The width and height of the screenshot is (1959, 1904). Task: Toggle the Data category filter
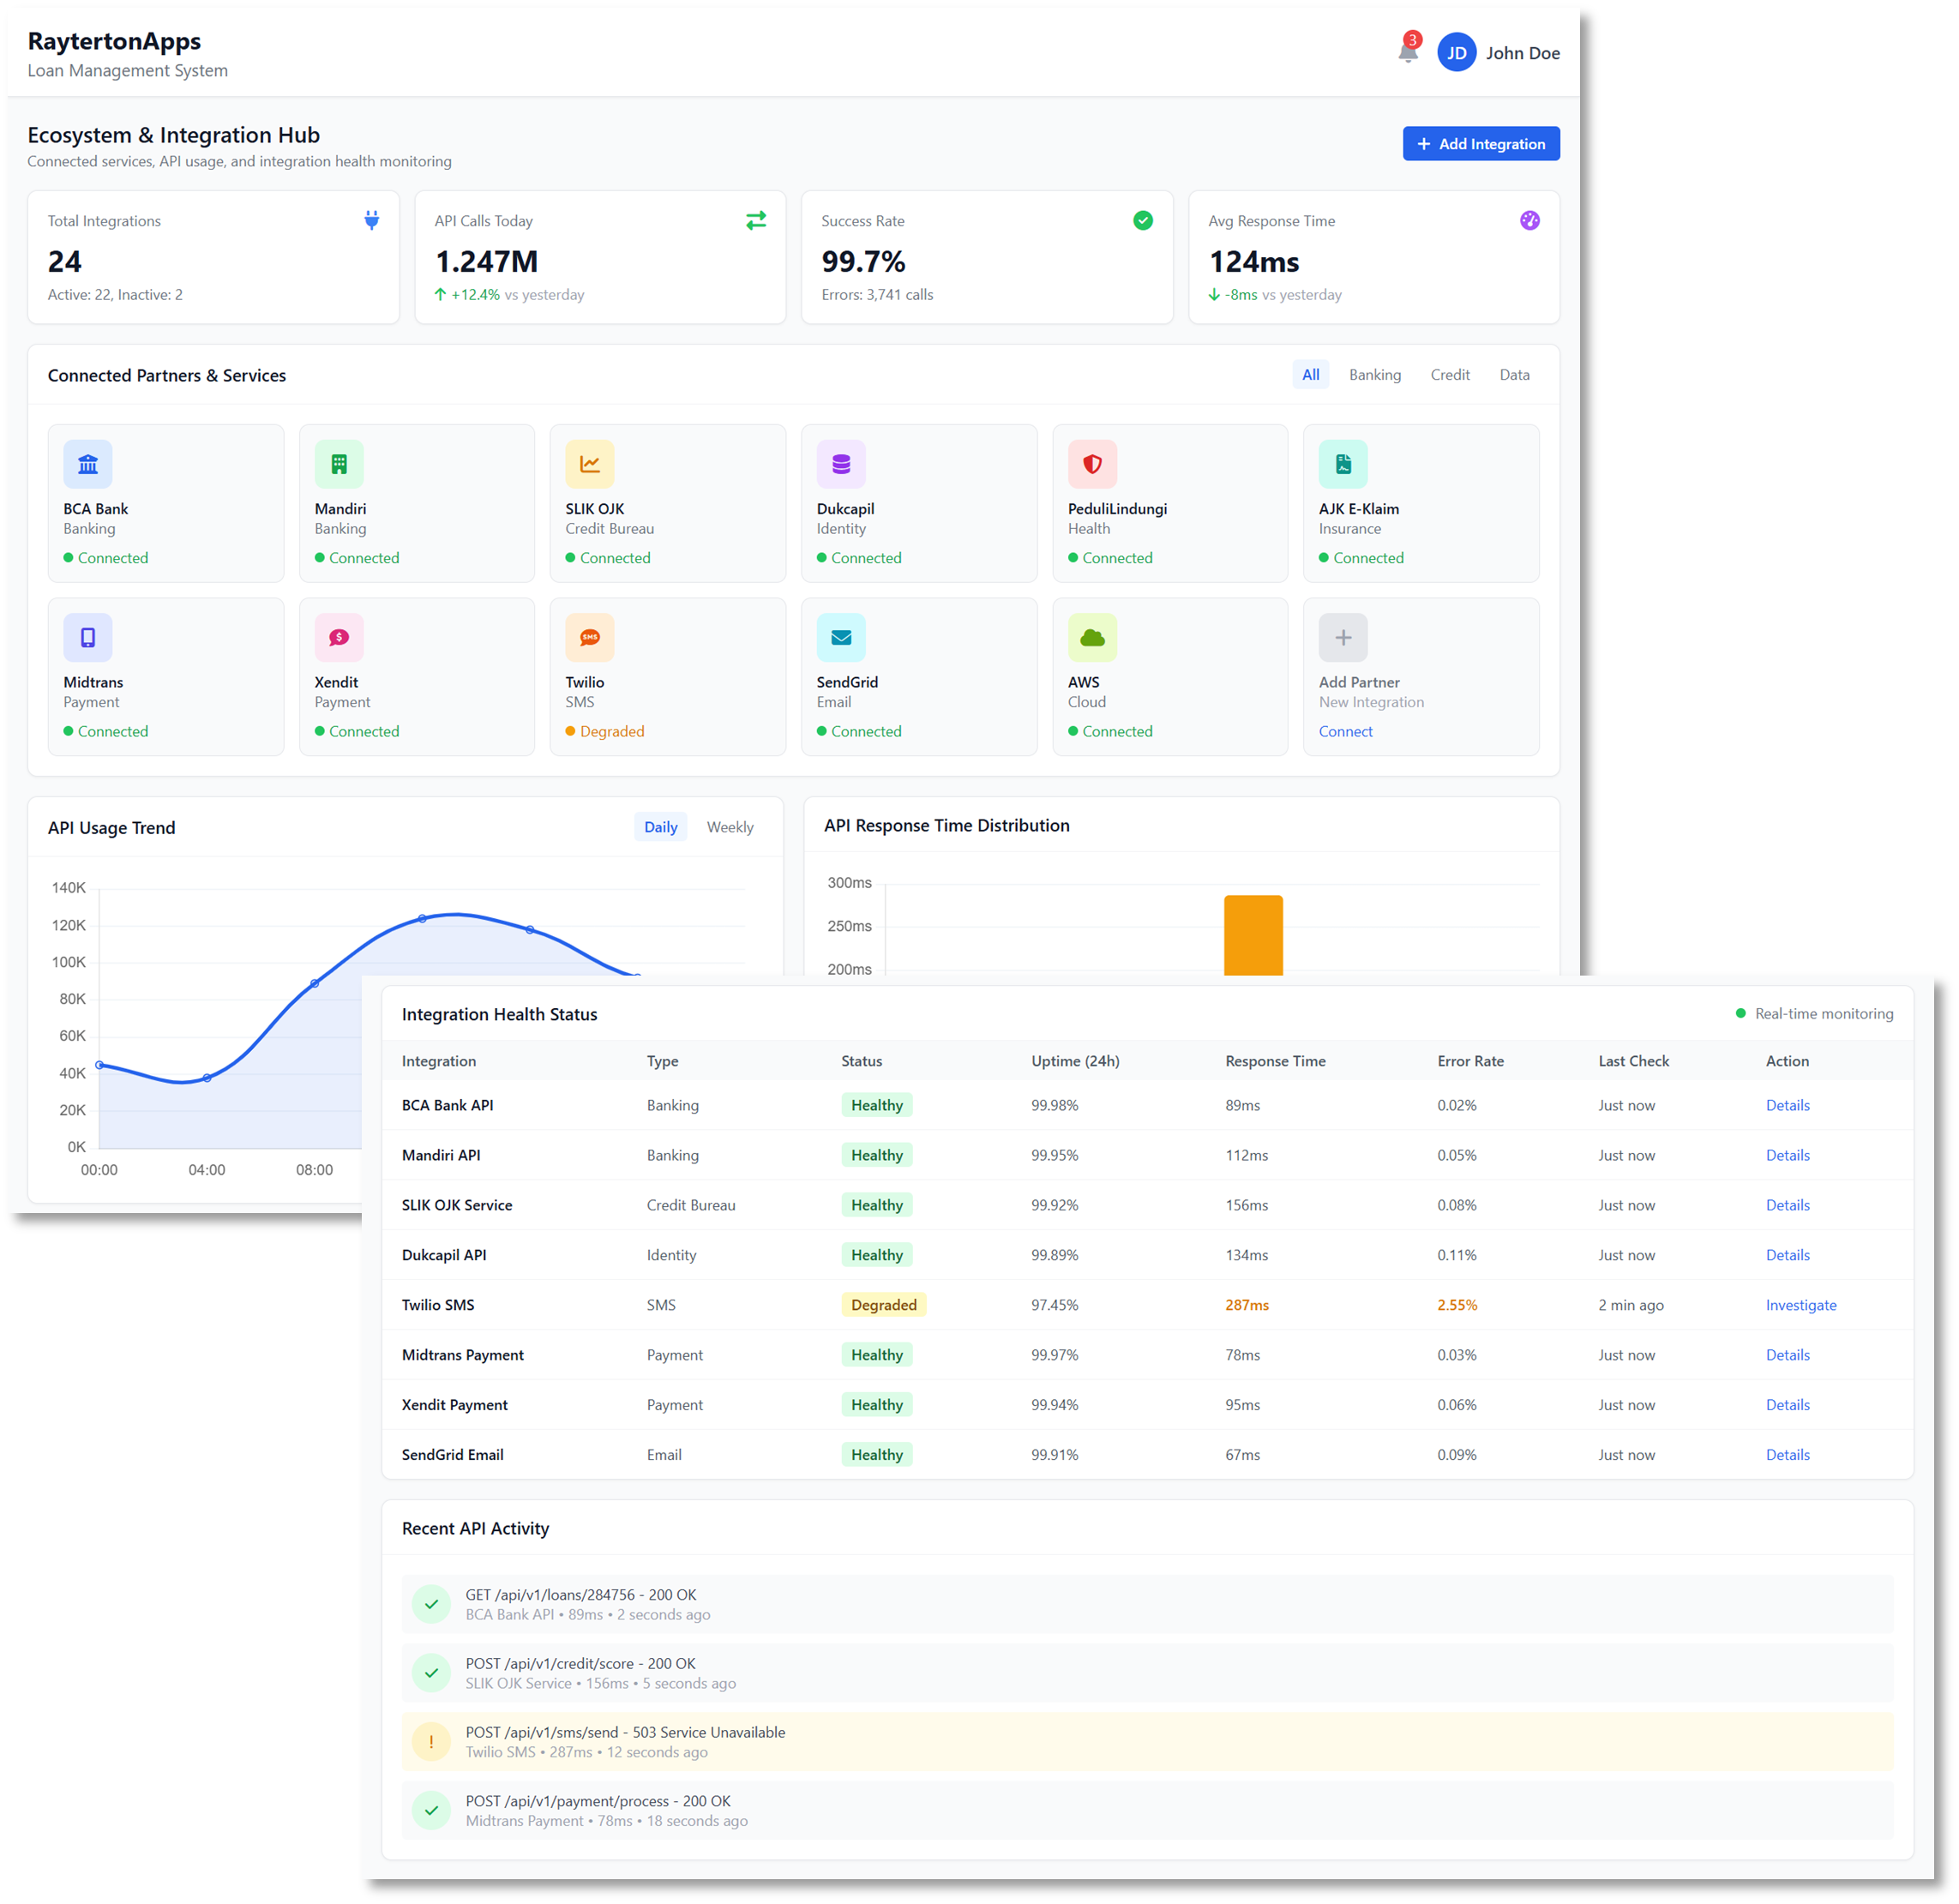click(x=1514, y=375)
